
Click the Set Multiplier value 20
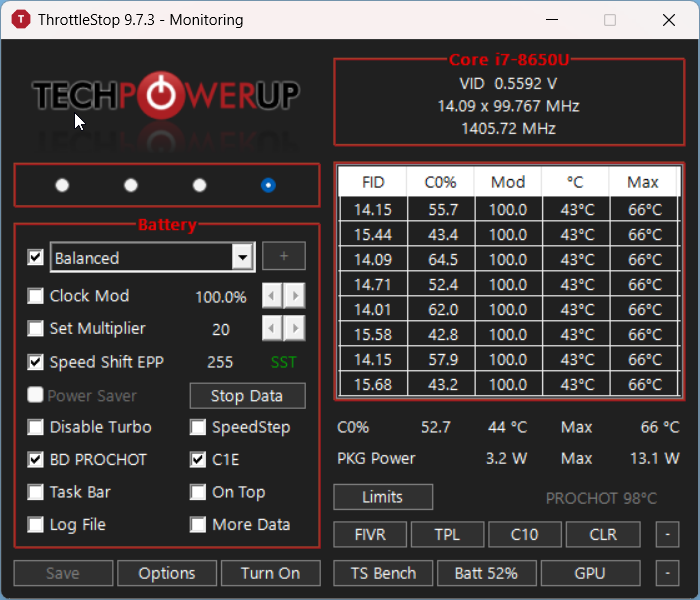click(x=221, y=329)
